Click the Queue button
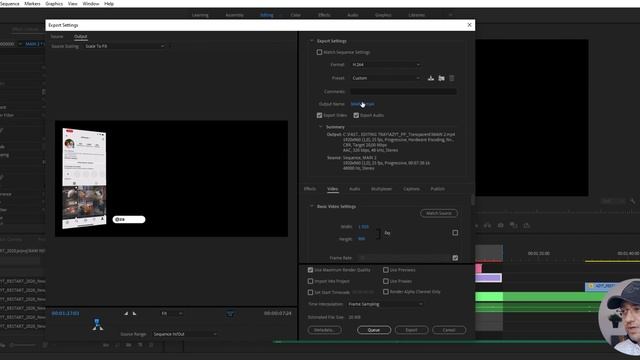Screen dimensions: 640x360 pos(374,330)
